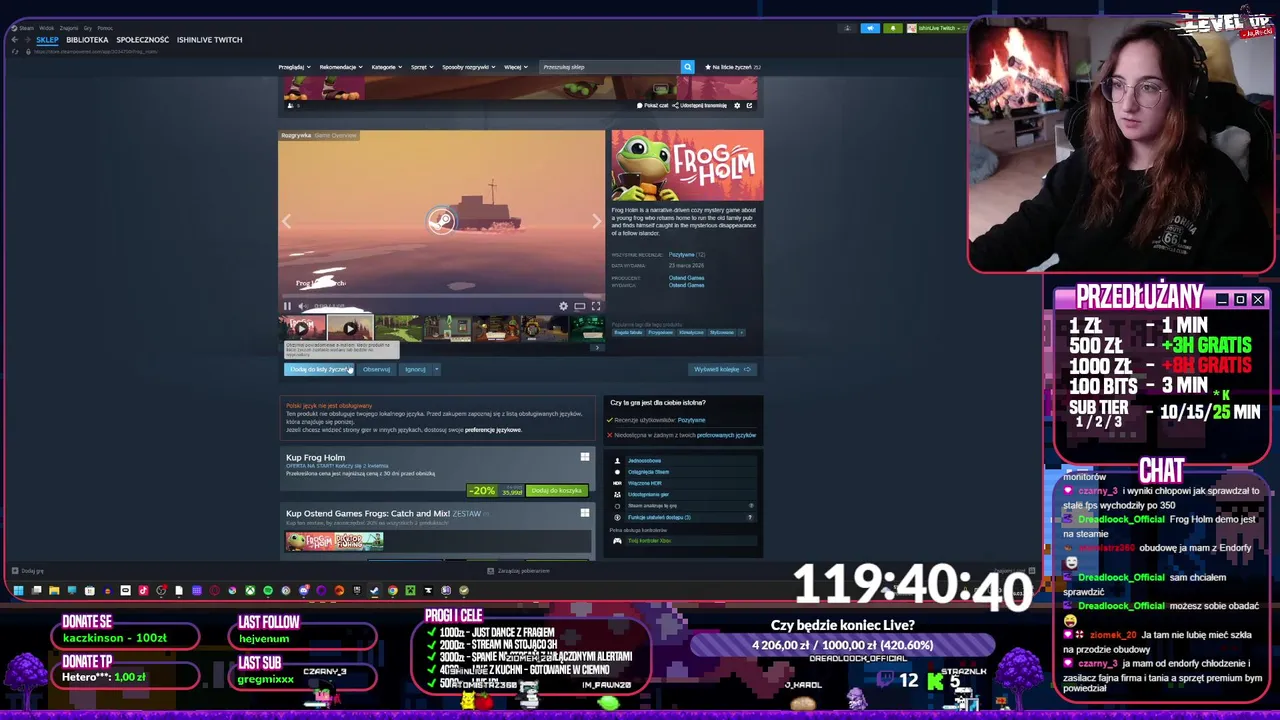The height and width of the screenshot is (720, 1280).
Task: Click Steam forward navigation arrow
Action: (x=27, y=40)
